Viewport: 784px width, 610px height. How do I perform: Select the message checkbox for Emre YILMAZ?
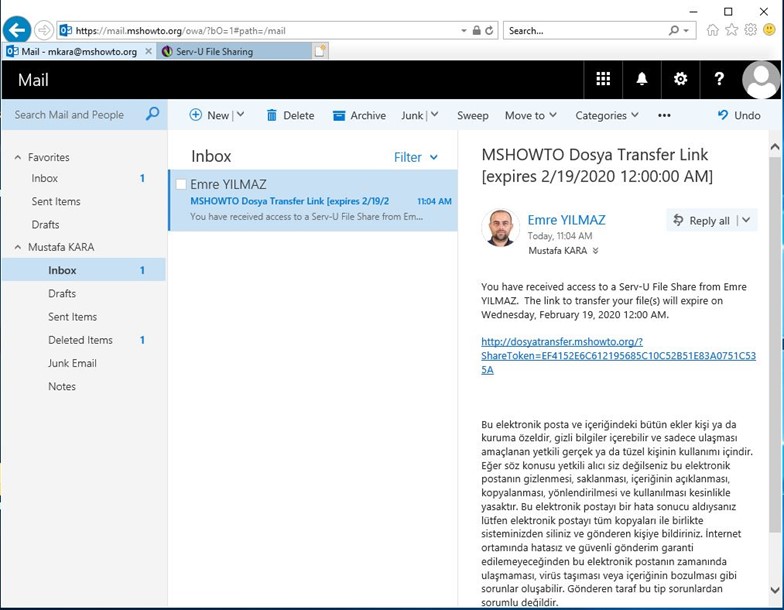(x=181, y=184)
